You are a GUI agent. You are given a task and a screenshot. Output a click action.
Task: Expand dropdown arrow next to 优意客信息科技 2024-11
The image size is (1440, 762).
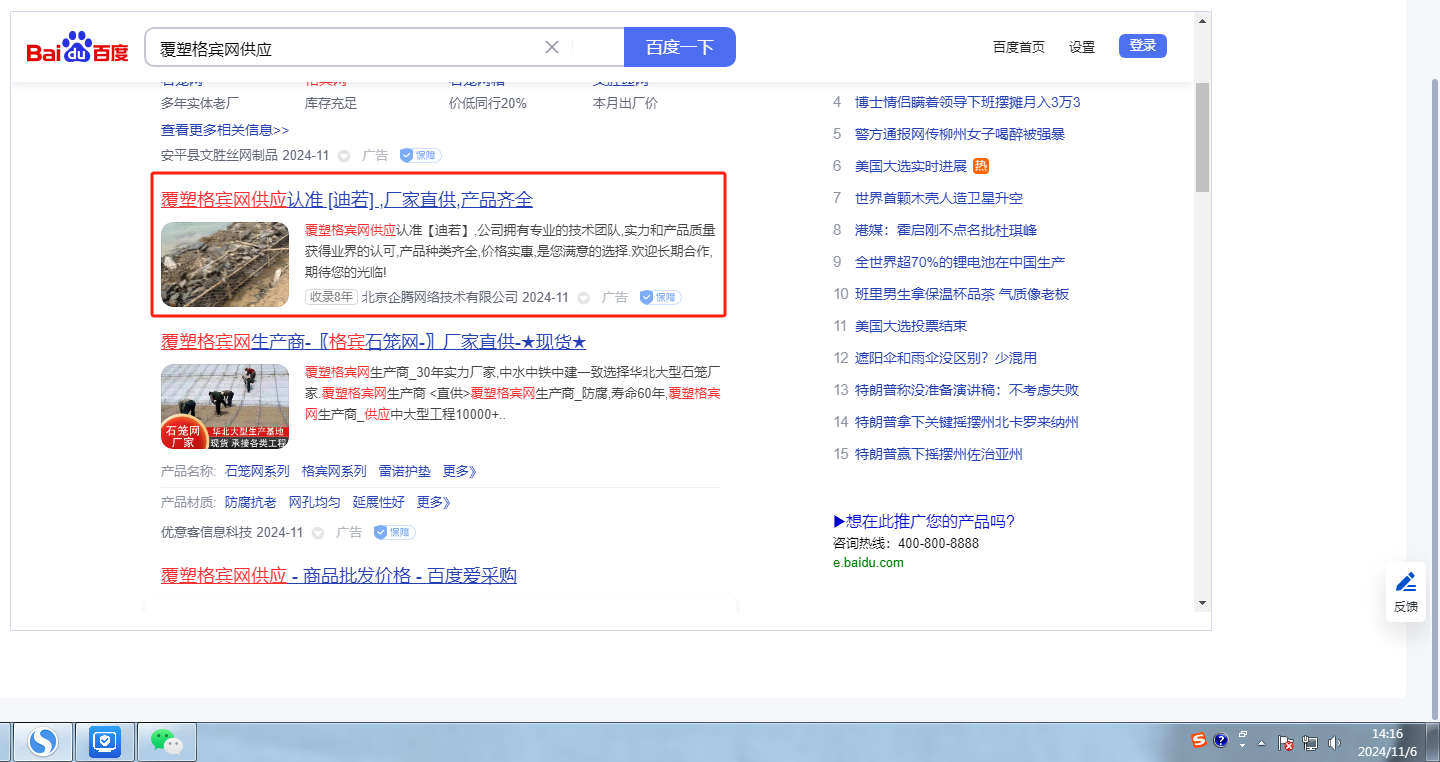point(318,533)
